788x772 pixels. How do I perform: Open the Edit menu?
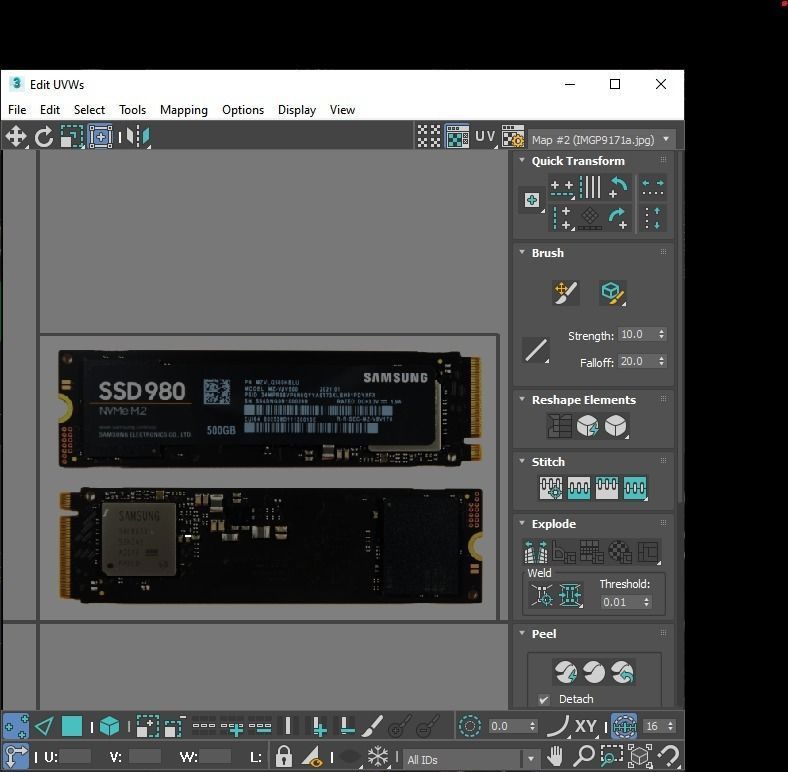pyautogui.click(x=50, y=110)
